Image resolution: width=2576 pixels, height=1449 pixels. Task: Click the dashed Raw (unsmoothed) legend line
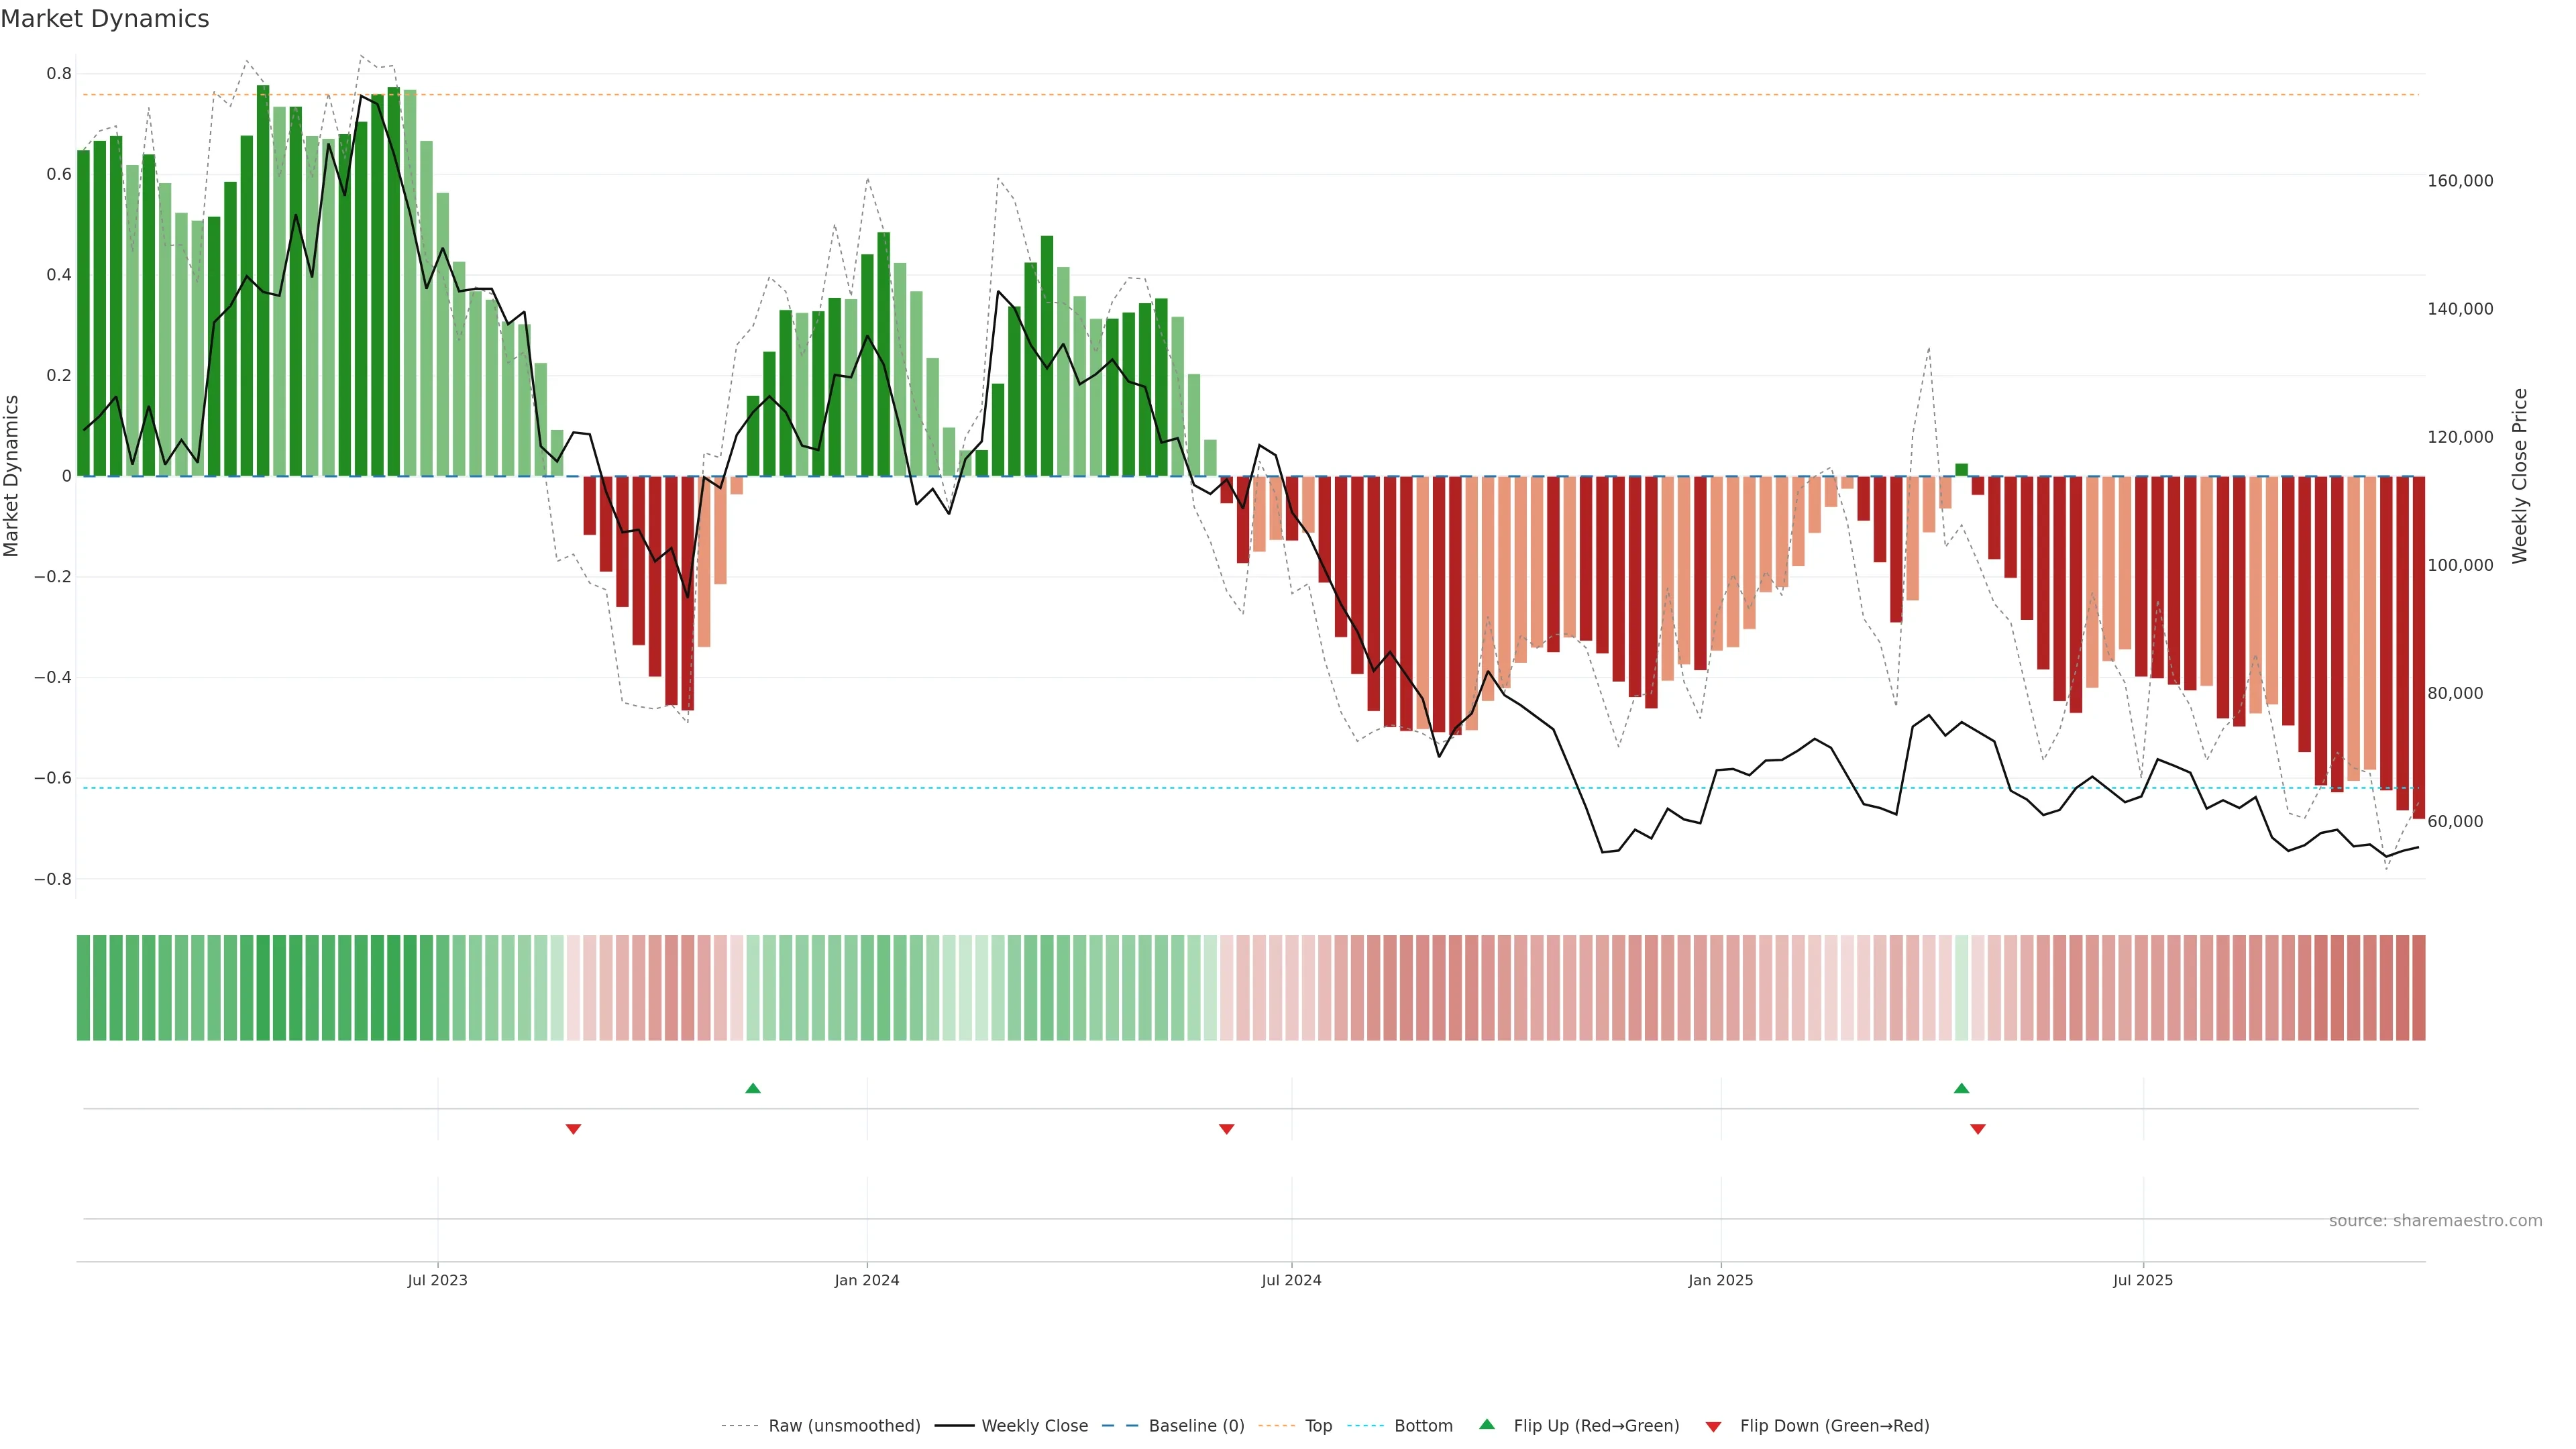click(x=739, y=1426)
